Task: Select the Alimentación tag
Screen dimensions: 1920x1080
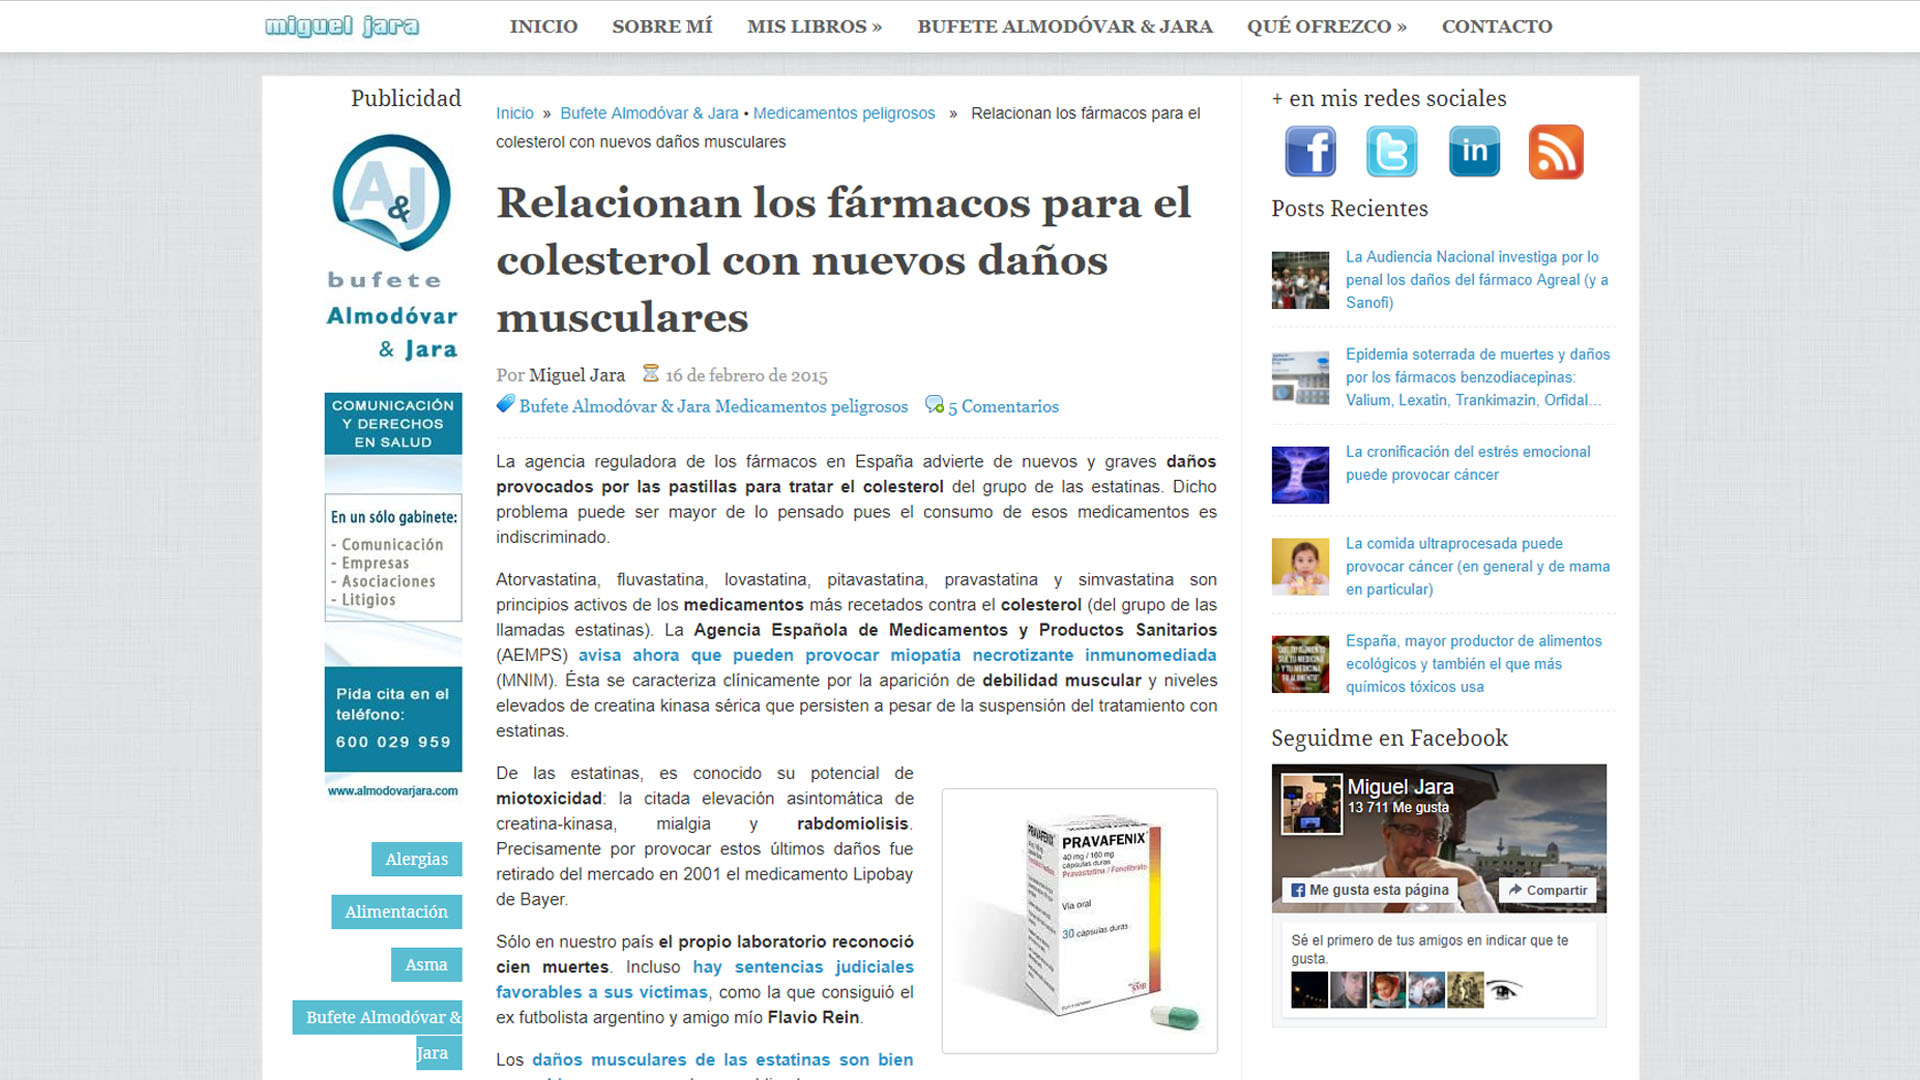Action: click(x=396, y=912)
